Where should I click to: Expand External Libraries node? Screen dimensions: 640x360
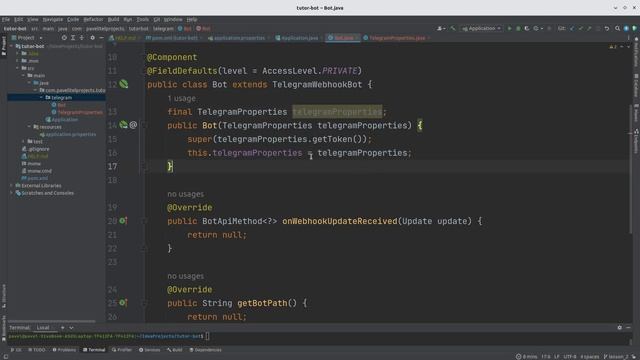pos(11,186)
